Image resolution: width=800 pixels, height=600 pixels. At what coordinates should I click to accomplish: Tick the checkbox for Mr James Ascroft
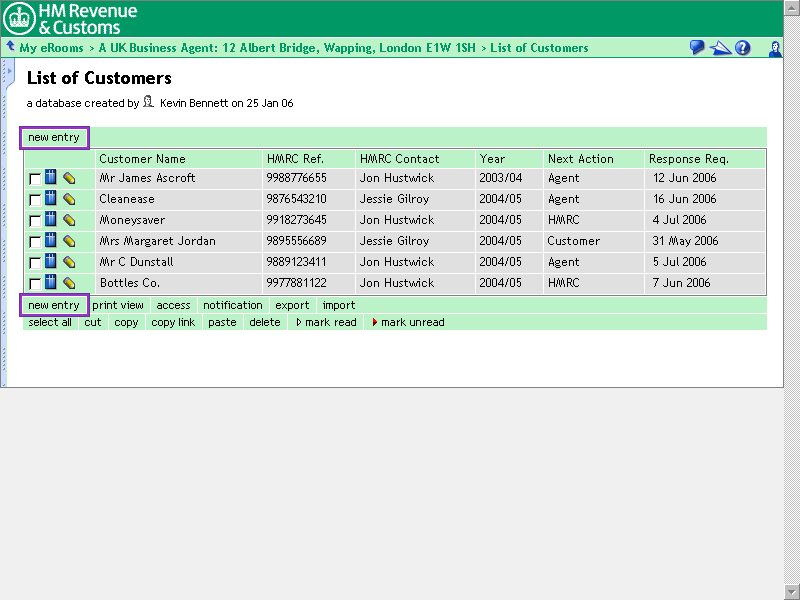(35, 179)
